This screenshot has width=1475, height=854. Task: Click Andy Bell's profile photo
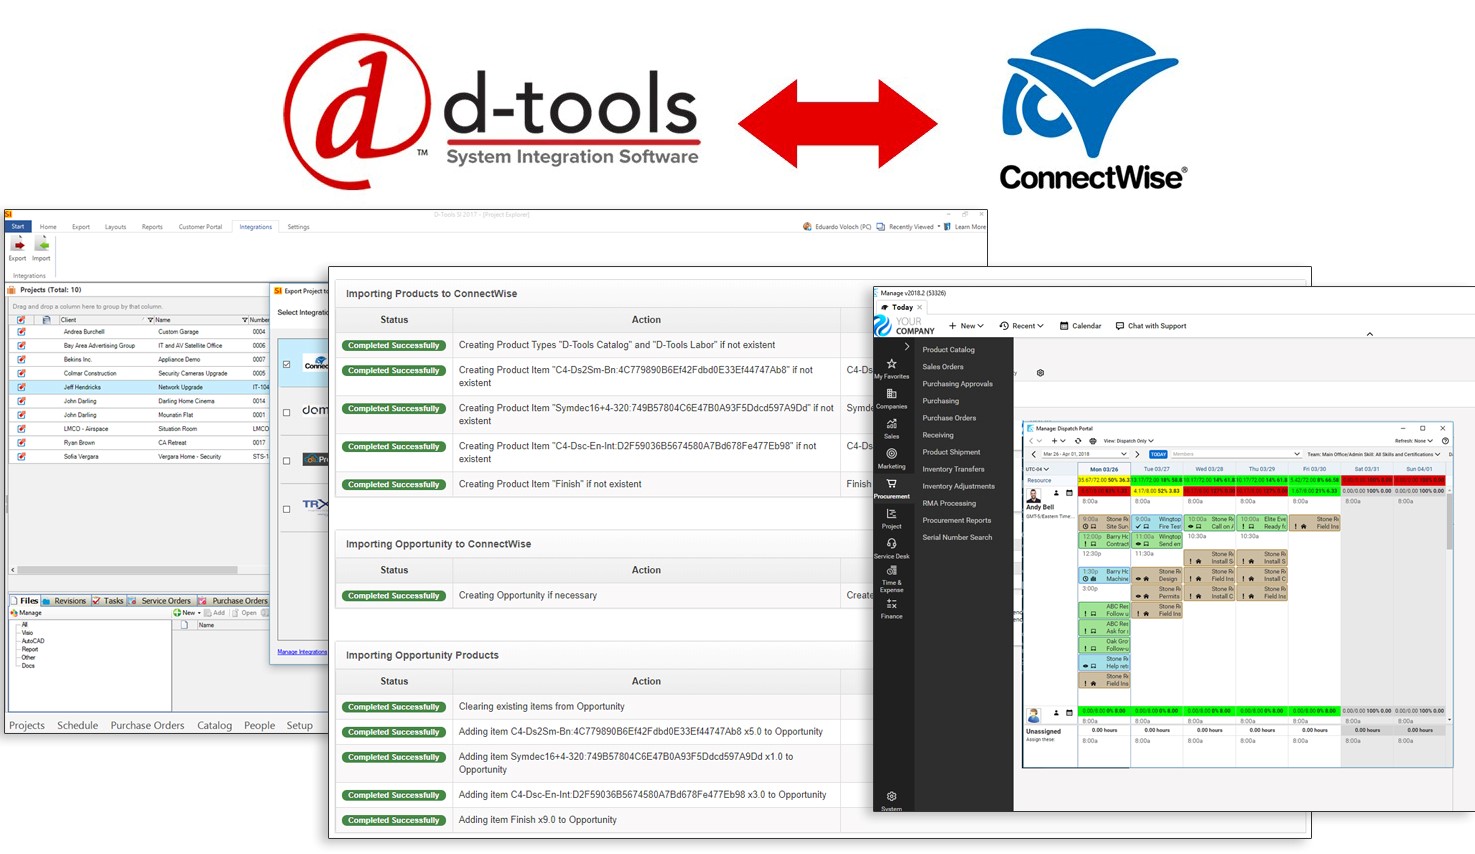pyautogui.click(x=1034, y=495)
